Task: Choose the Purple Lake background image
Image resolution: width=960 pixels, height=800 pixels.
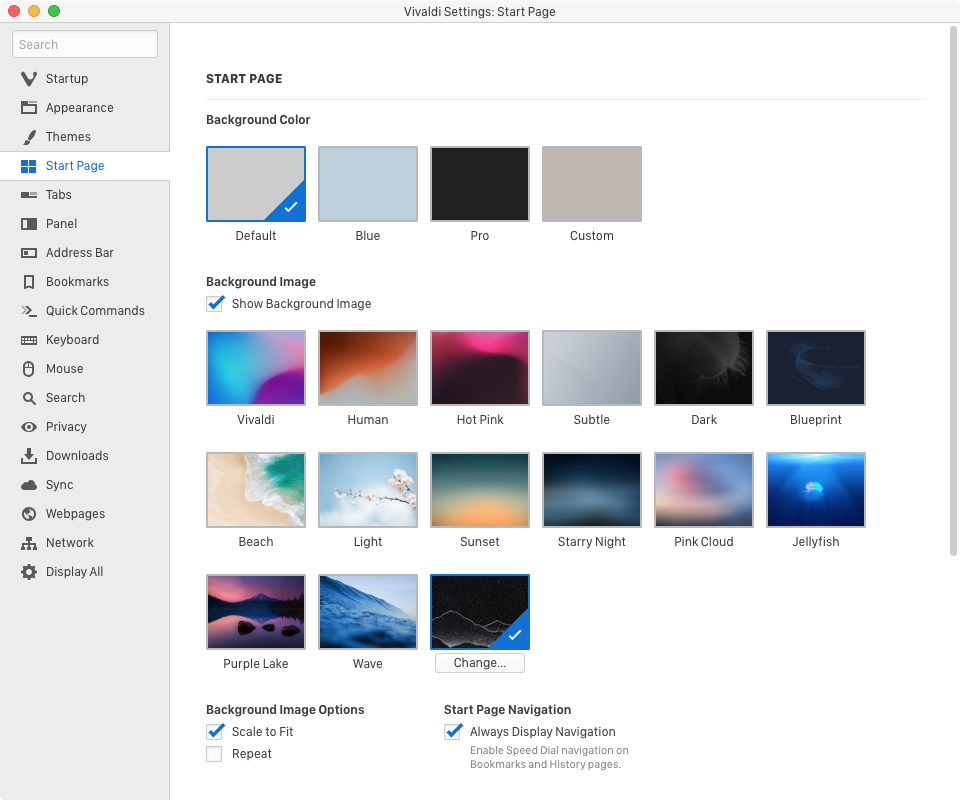Action: [x=256, y=611]
